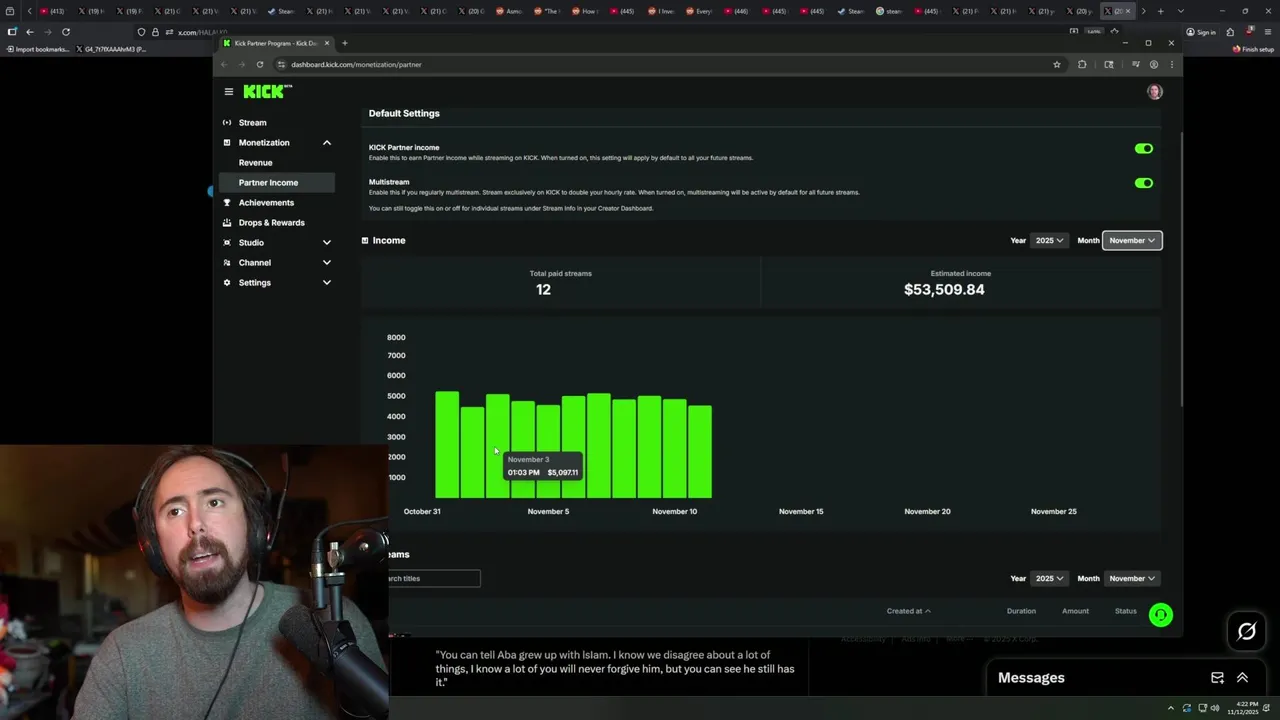
Task: Toggle the Multistream switch
Action: tap(1144, 183)
